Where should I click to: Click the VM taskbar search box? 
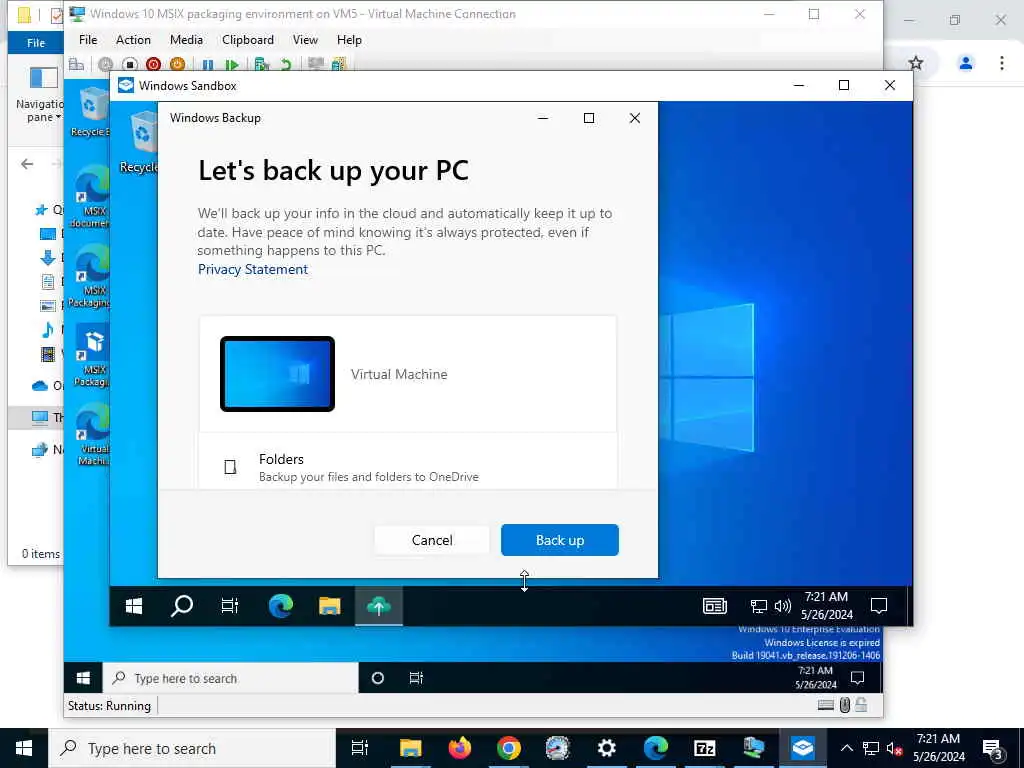[231, 678]
